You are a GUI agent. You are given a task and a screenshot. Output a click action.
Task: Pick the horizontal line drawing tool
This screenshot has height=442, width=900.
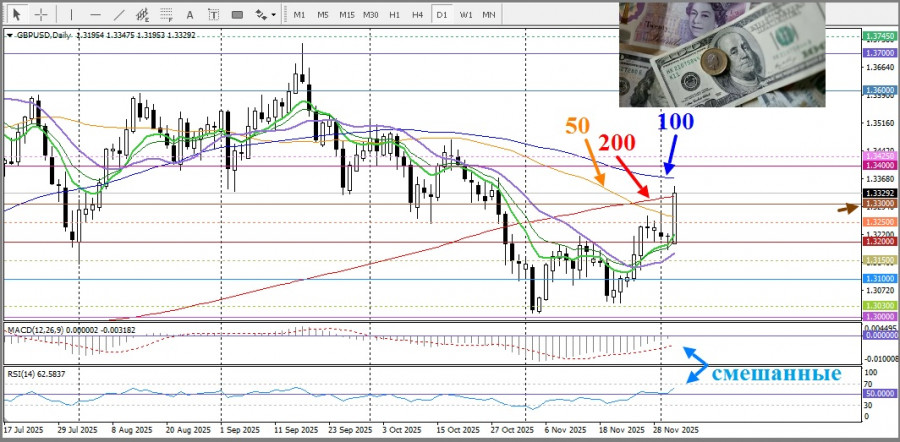coord(94,15)
